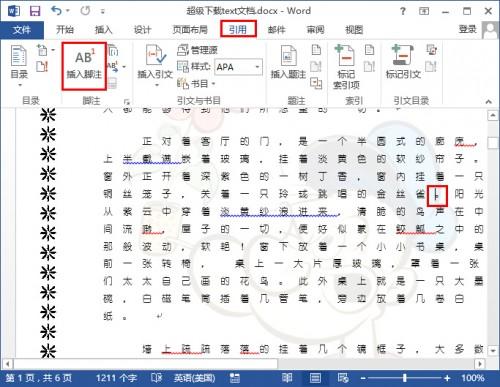500x387 pixels.
Task: Click the 1211 个字 word count
Action: [116, 378]
